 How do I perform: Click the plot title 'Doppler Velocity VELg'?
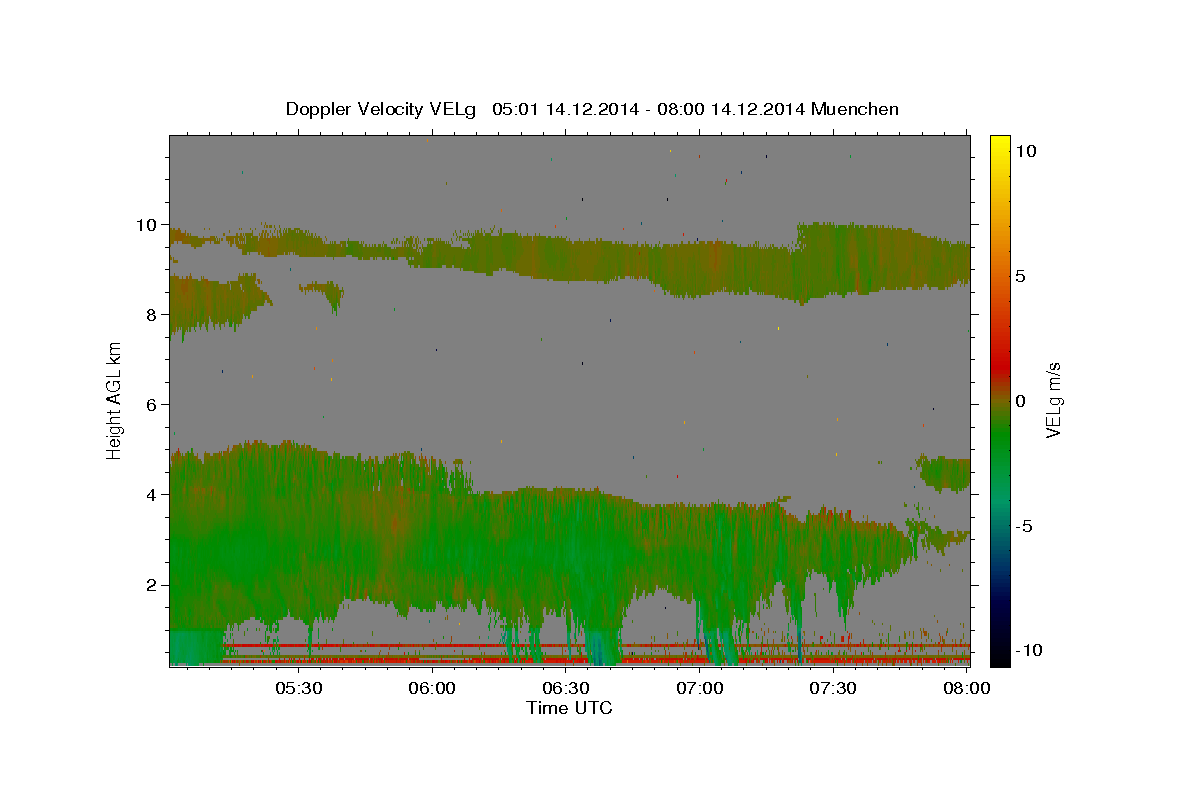point(380,109)
